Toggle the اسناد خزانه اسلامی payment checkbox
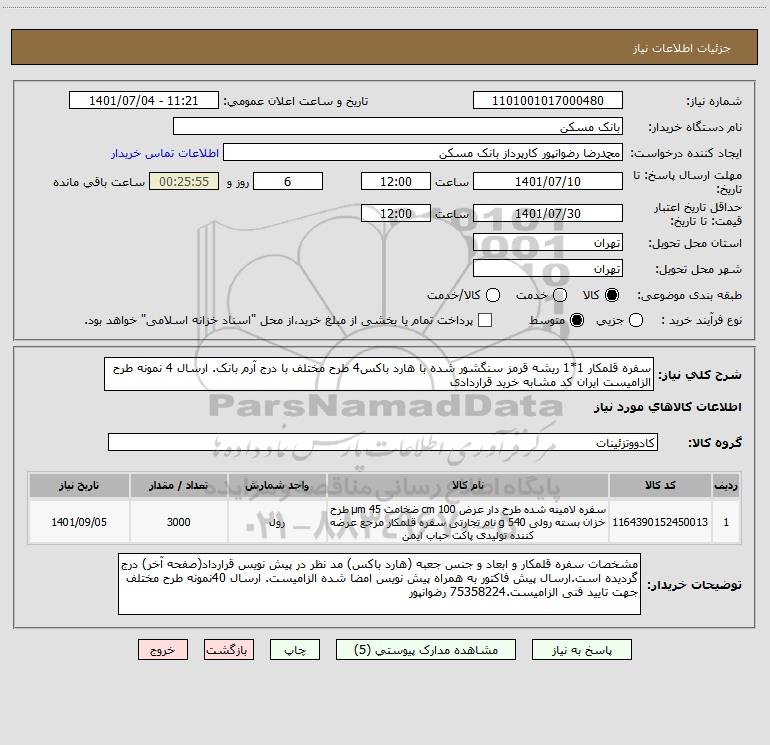770x745 pixels. pos(485,320)
